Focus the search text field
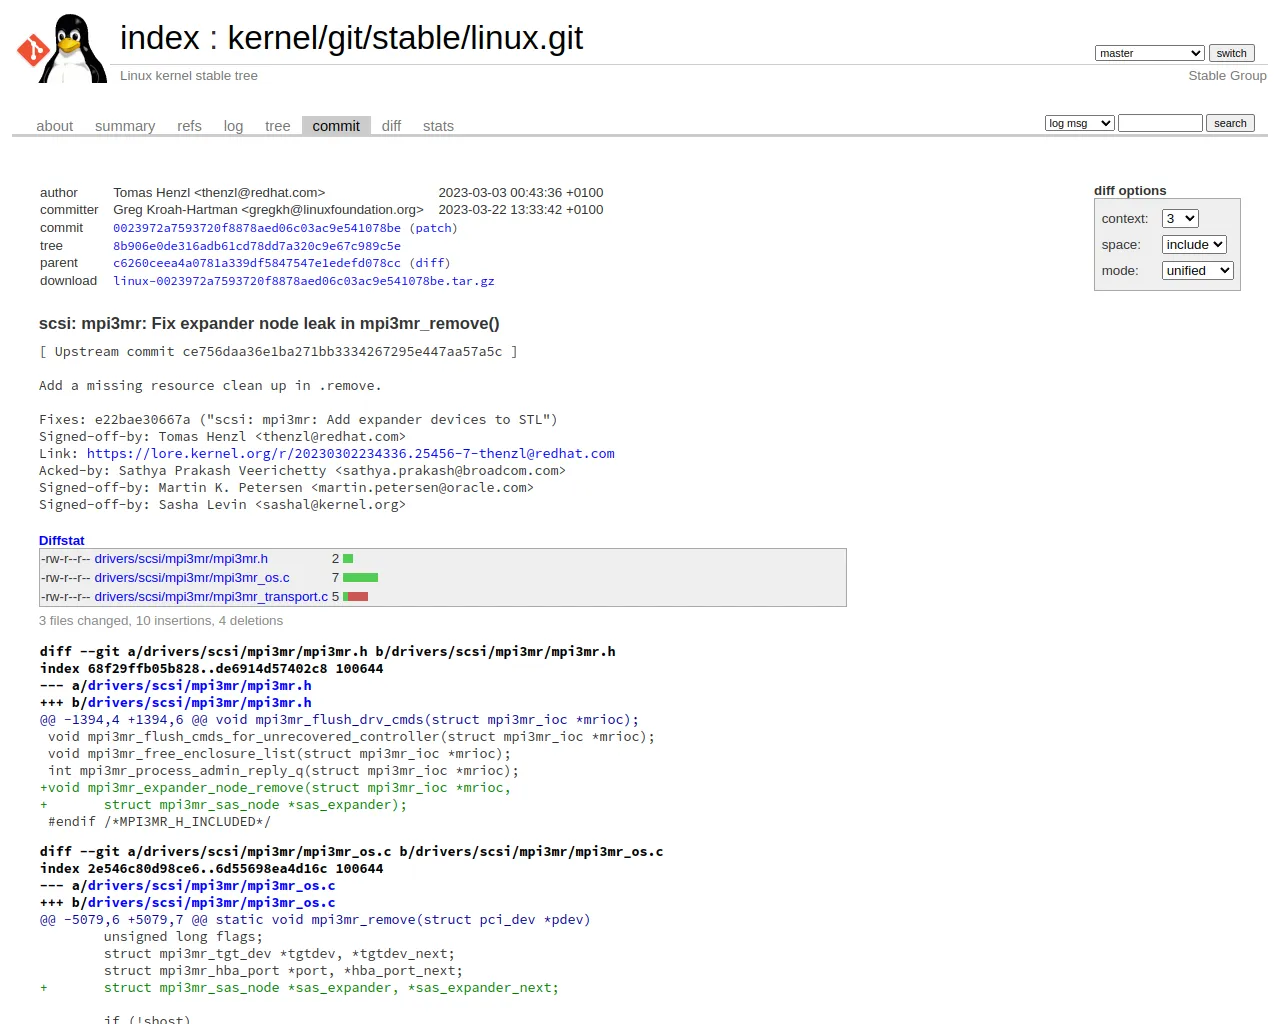 [1160, 123]
